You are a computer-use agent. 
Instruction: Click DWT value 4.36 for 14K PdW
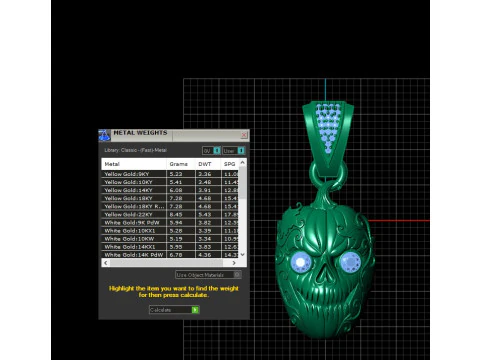point(204,255)
